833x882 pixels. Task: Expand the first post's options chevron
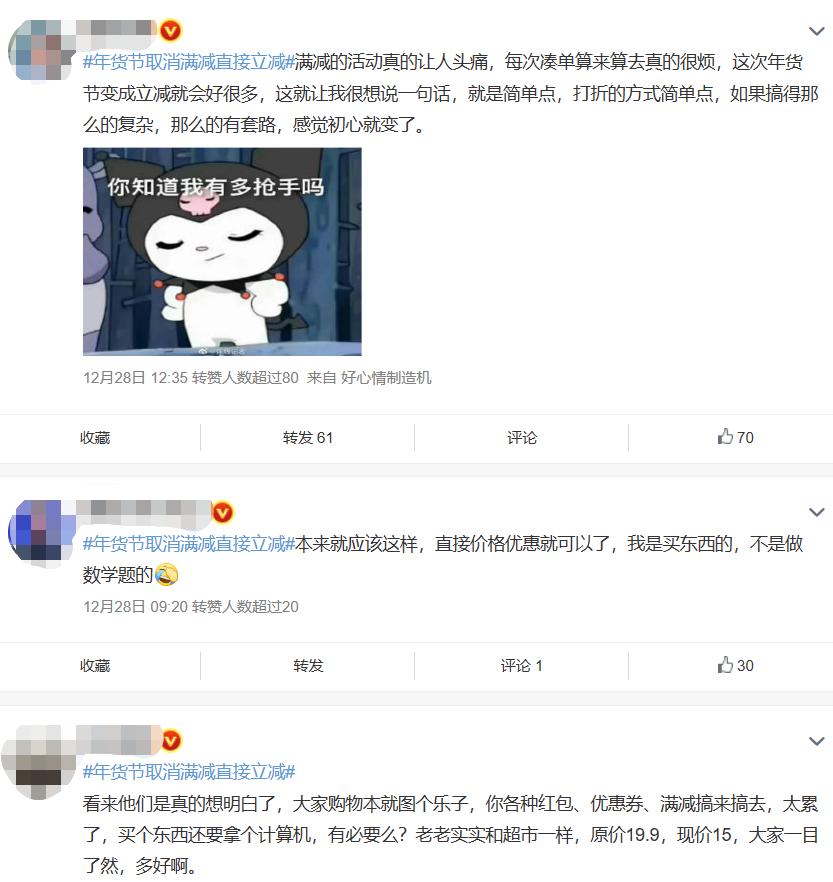[816, 32]
